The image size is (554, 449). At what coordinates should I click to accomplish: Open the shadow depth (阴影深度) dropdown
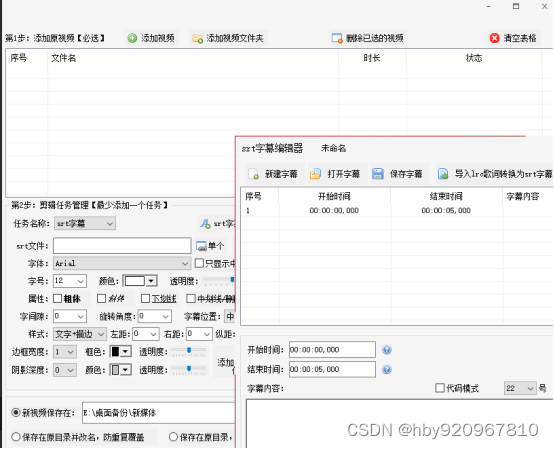point(65,370)
